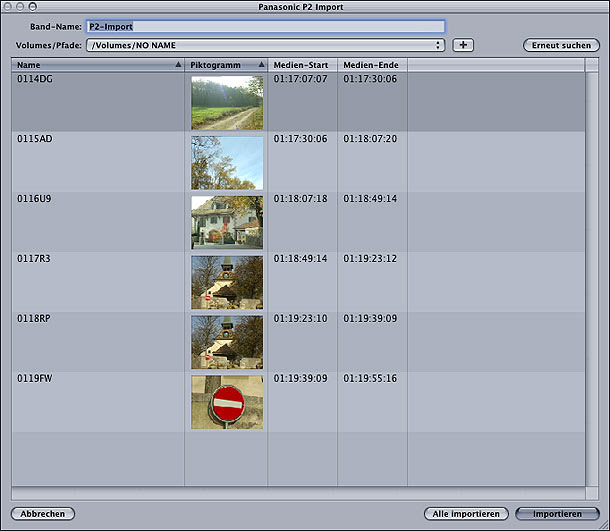
Task: Select the clip named 0116U9
Action: click(x=35, y=200)
